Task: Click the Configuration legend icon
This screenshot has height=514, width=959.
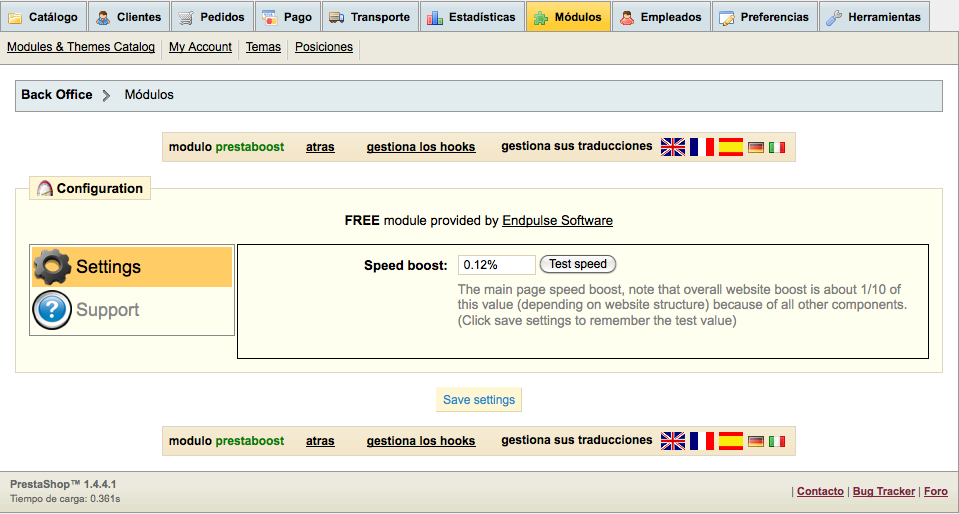Action: coord(45,188)
